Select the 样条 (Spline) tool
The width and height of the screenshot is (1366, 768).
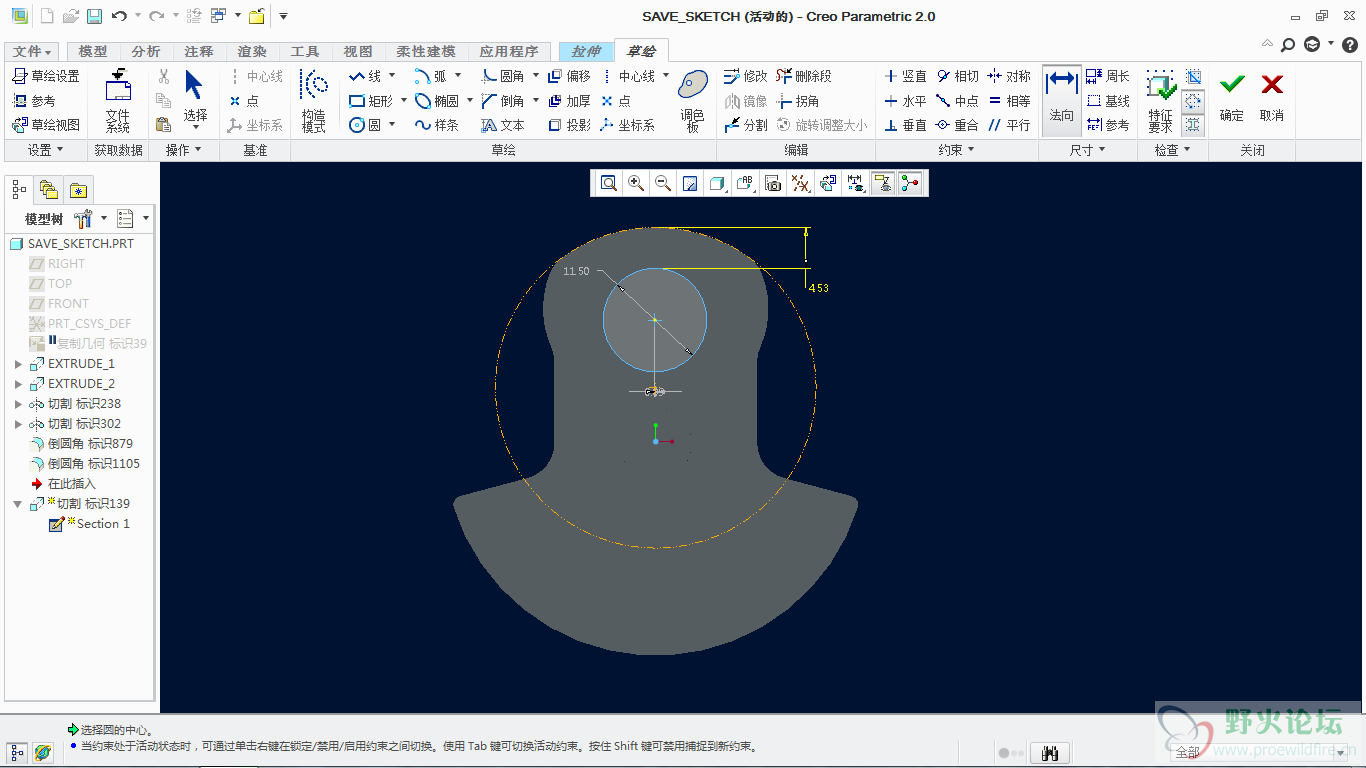coord(437,125)
